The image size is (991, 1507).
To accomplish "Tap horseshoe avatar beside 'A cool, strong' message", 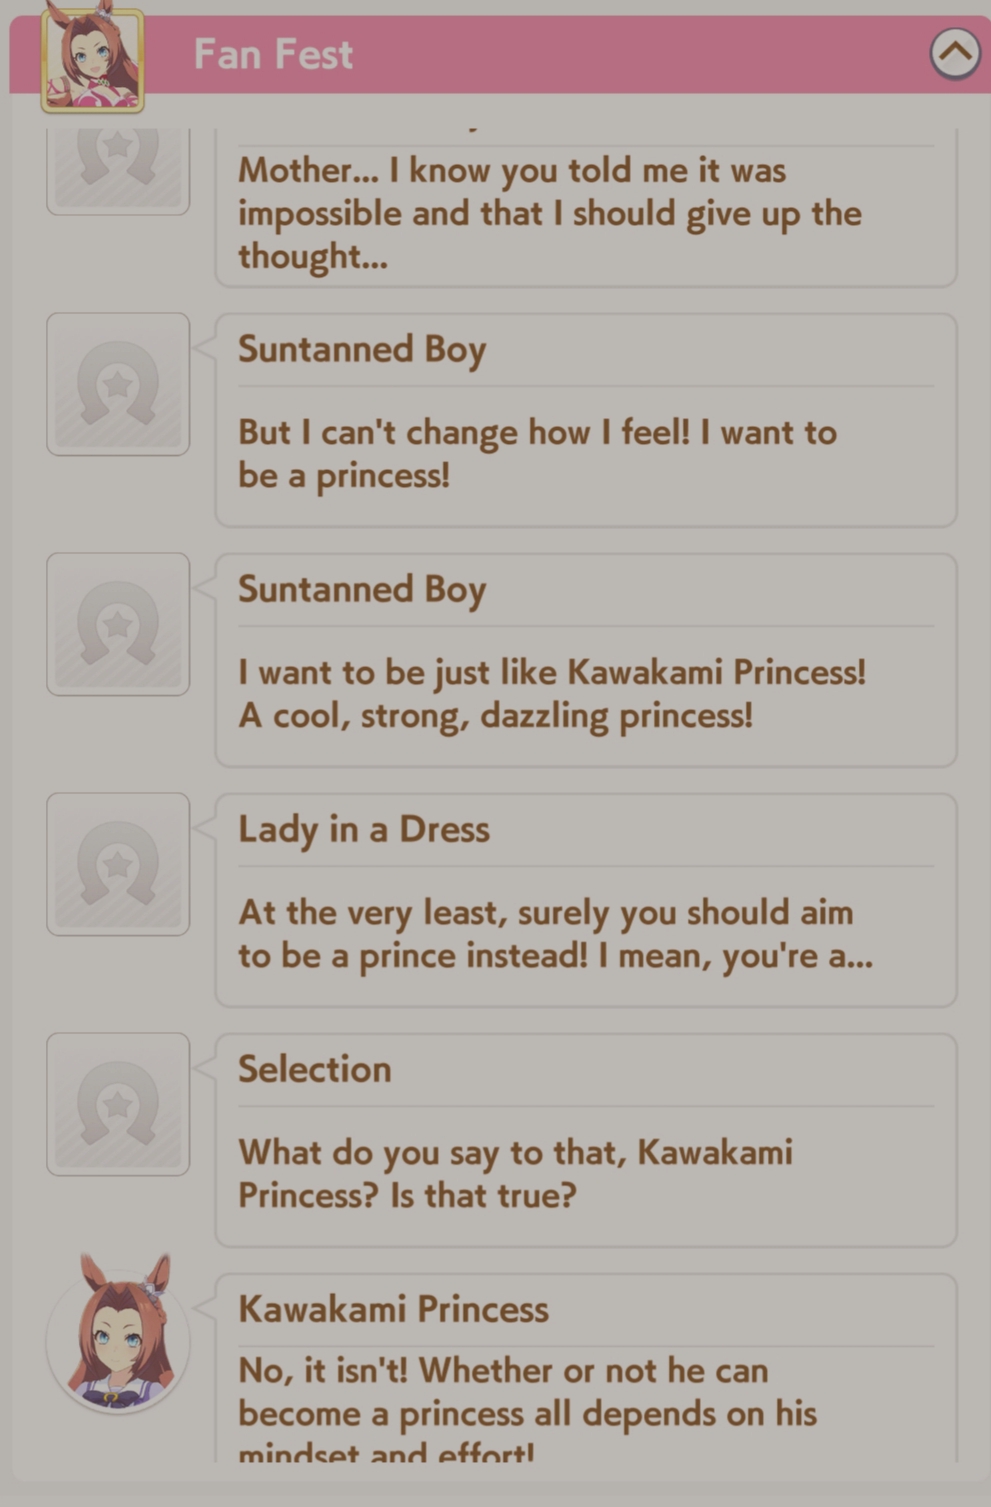I will [118, 624].
